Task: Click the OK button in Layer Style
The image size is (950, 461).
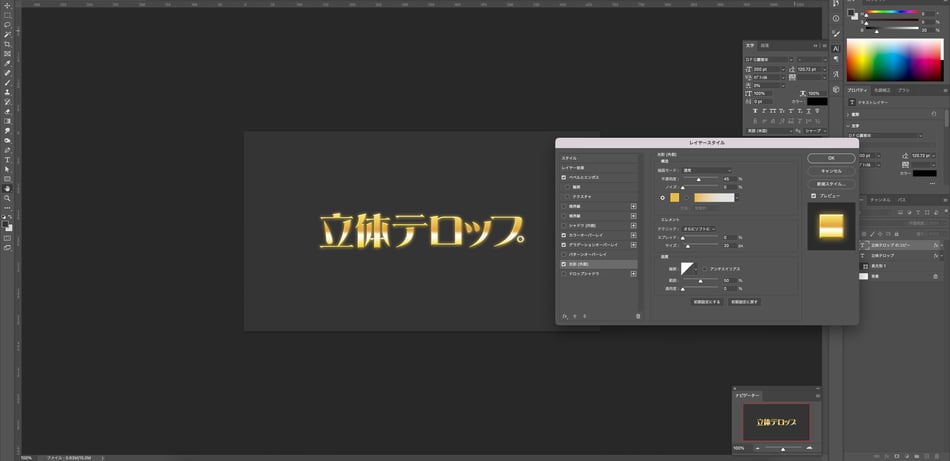Action: [x=831, y=158]
